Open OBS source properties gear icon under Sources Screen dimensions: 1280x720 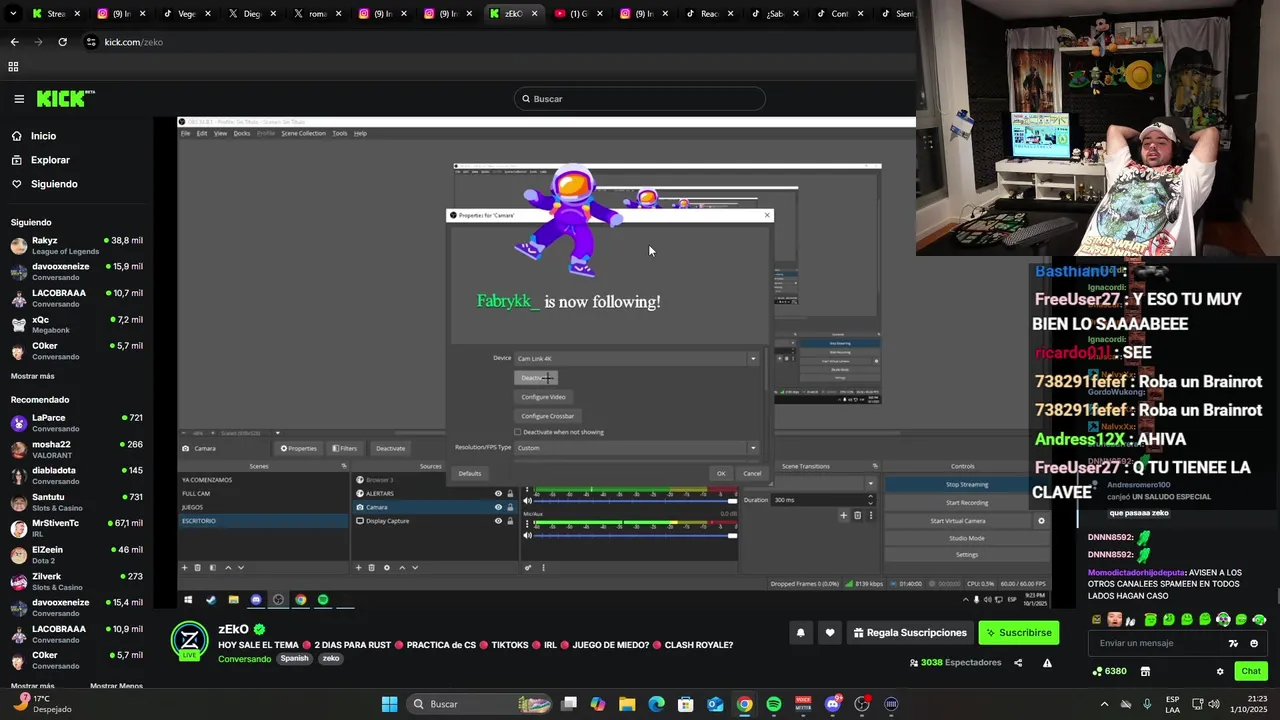tap(387, 568)
